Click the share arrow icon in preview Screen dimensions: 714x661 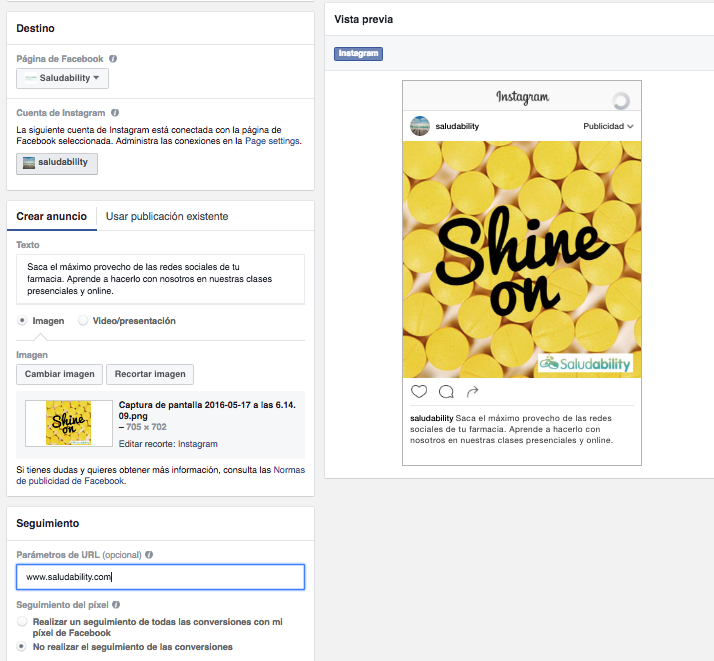click(x=473, y=392)
